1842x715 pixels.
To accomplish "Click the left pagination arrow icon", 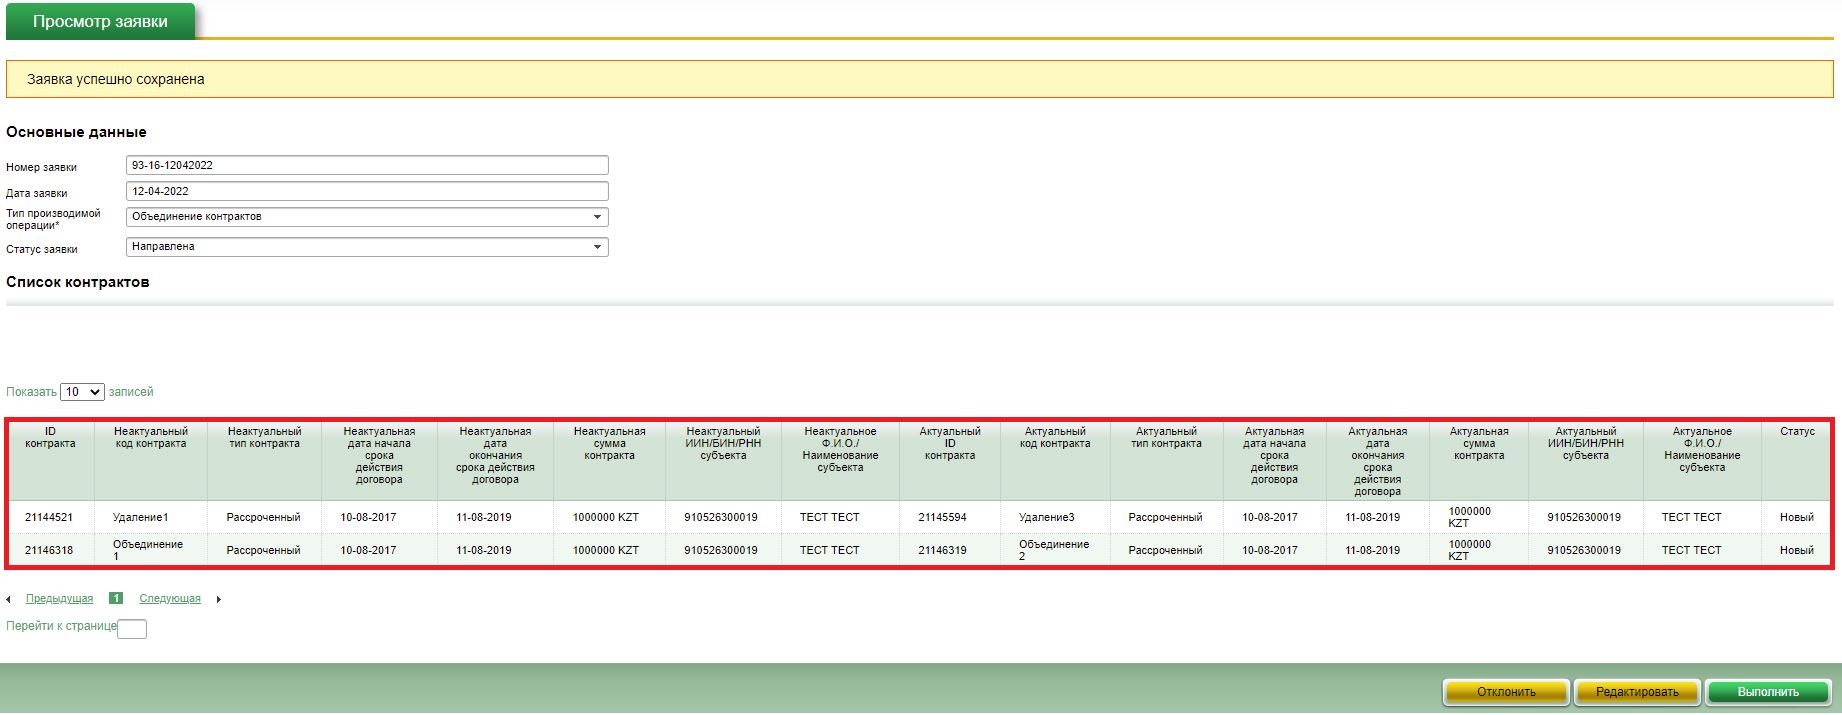I will (9, 600).
